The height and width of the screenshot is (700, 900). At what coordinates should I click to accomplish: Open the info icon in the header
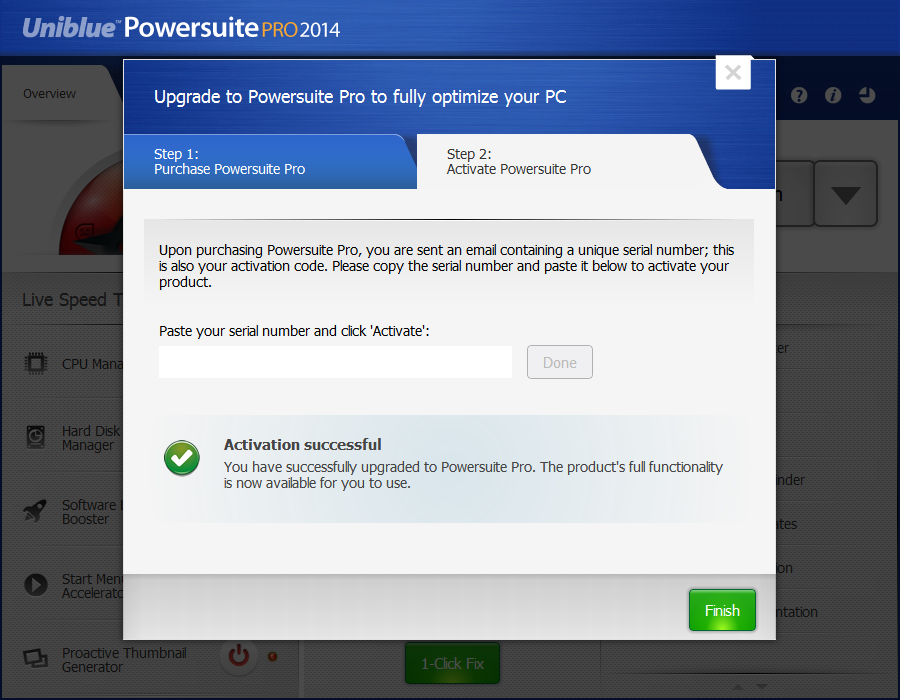pyautogui.click(x=833, y=95)
